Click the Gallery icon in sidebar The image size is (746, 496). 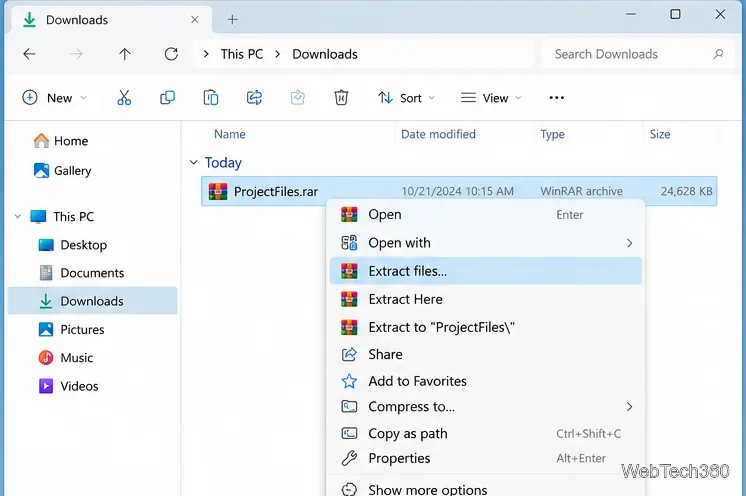[x=41, y=170]
